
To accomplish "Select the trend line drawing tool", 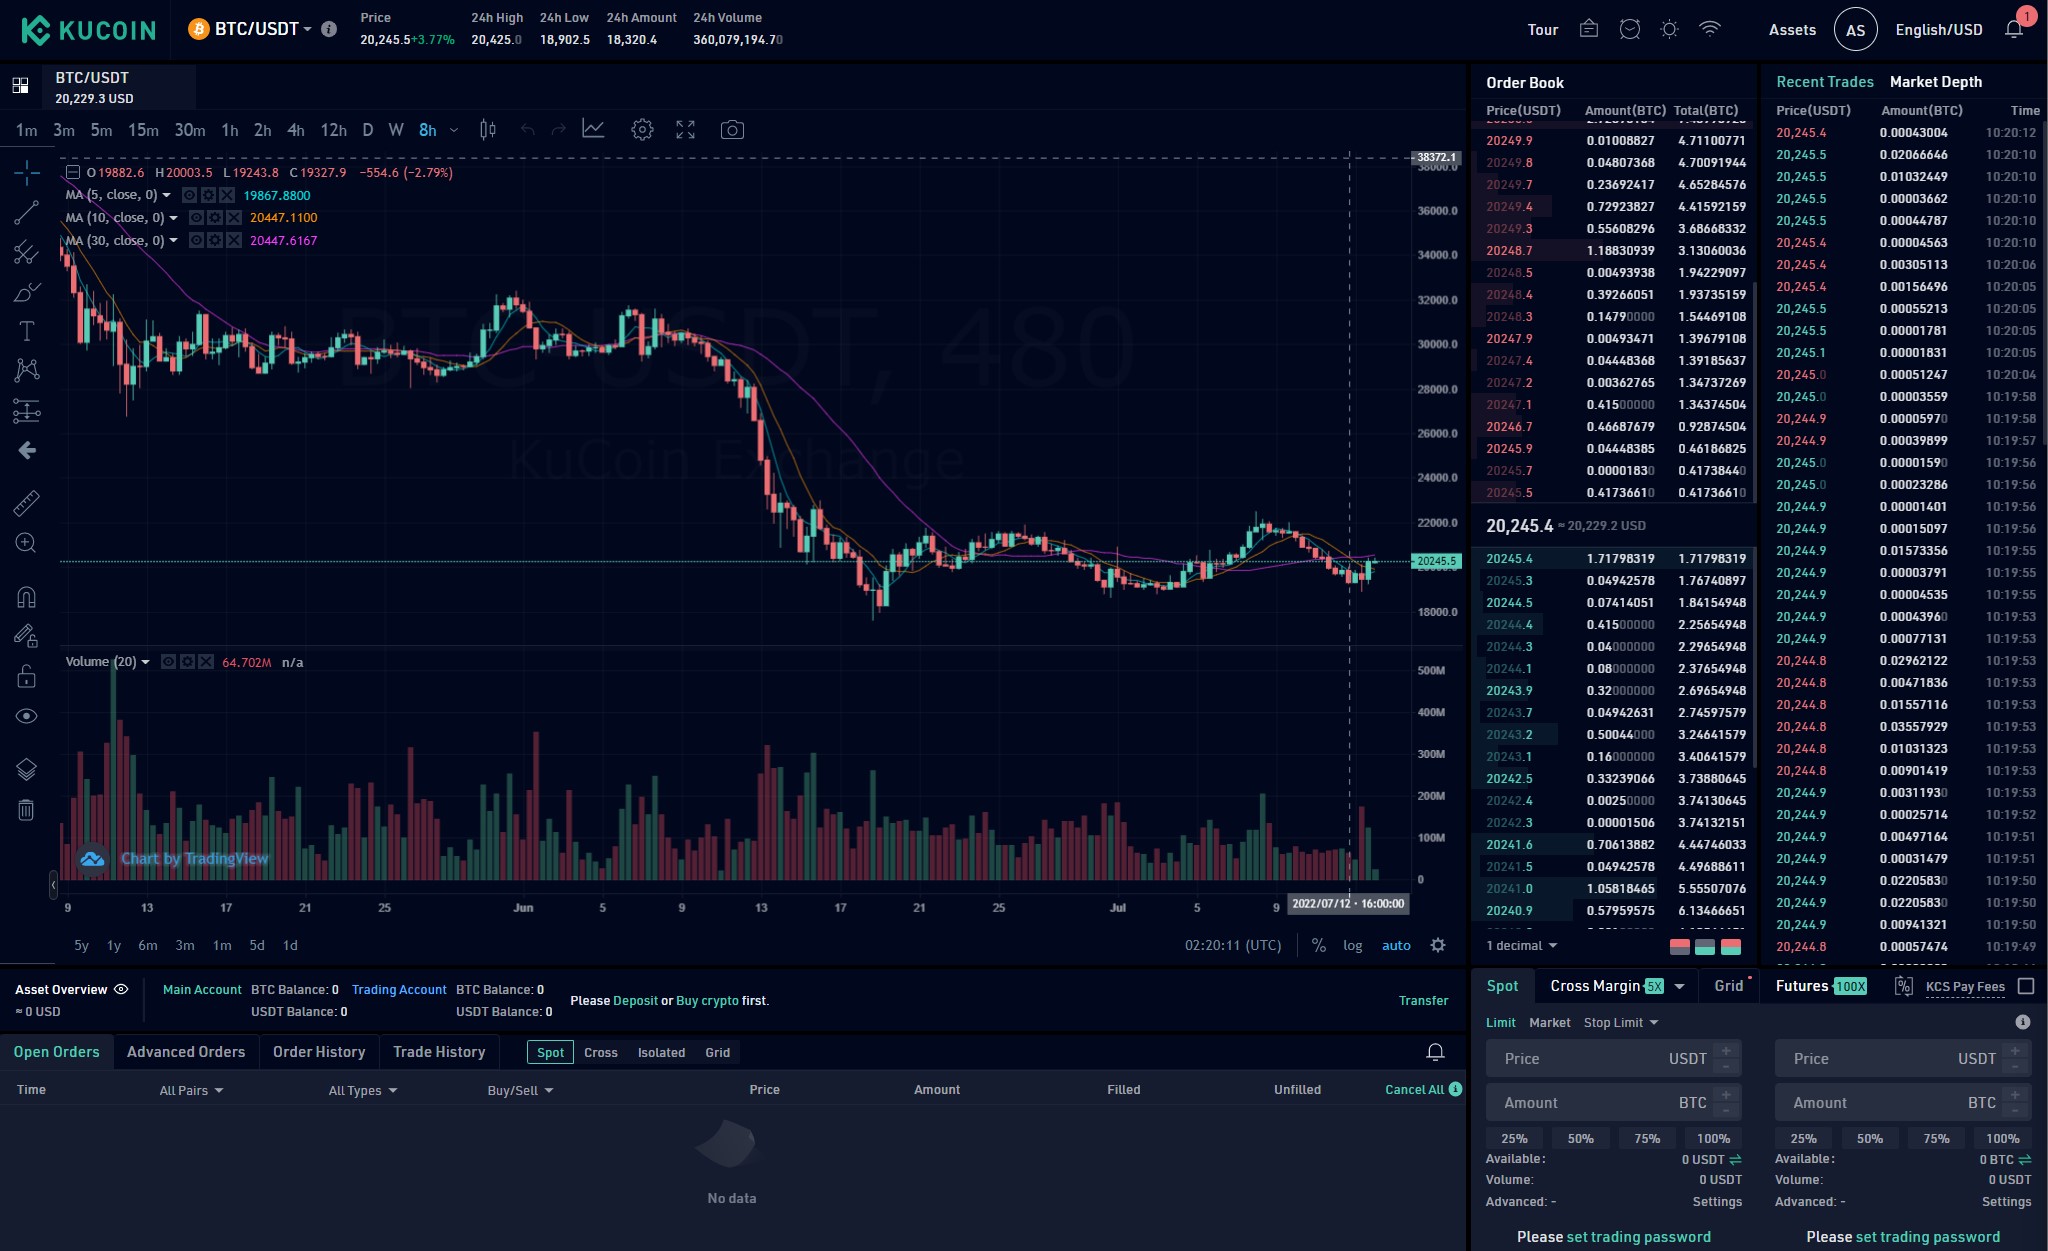I will click(x=27, y=212).
